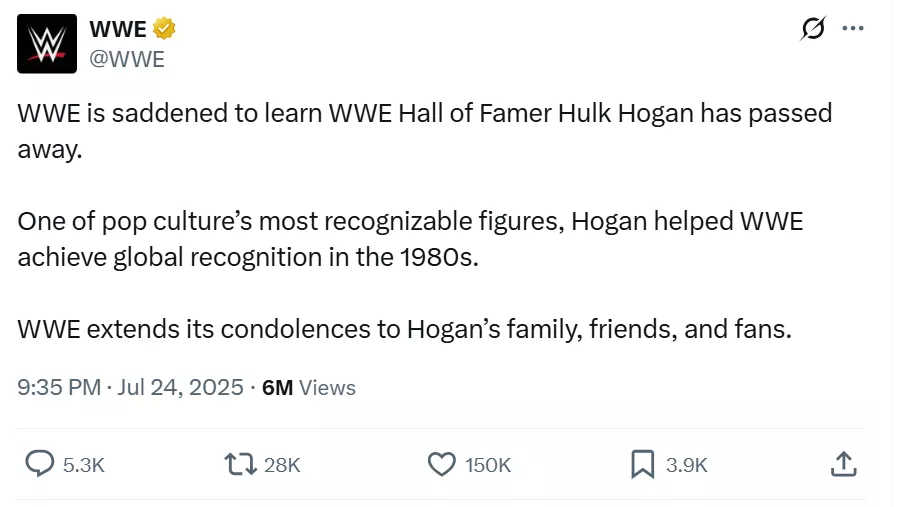Click the gold verified badge
This screenshot has height=507, width=921.
click(164, 29)
